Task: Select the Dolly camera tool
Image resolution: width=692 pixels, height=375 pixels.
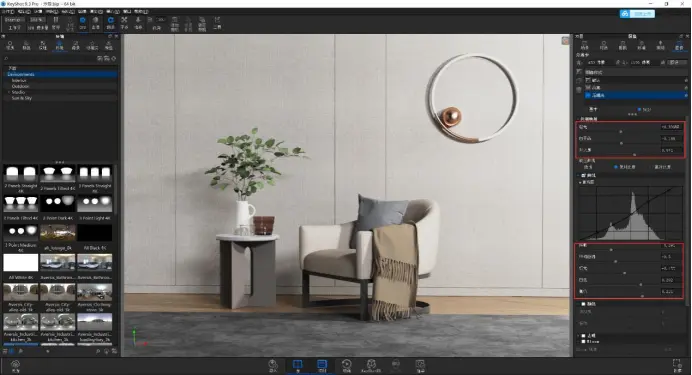Action: [x=138, y=22]
